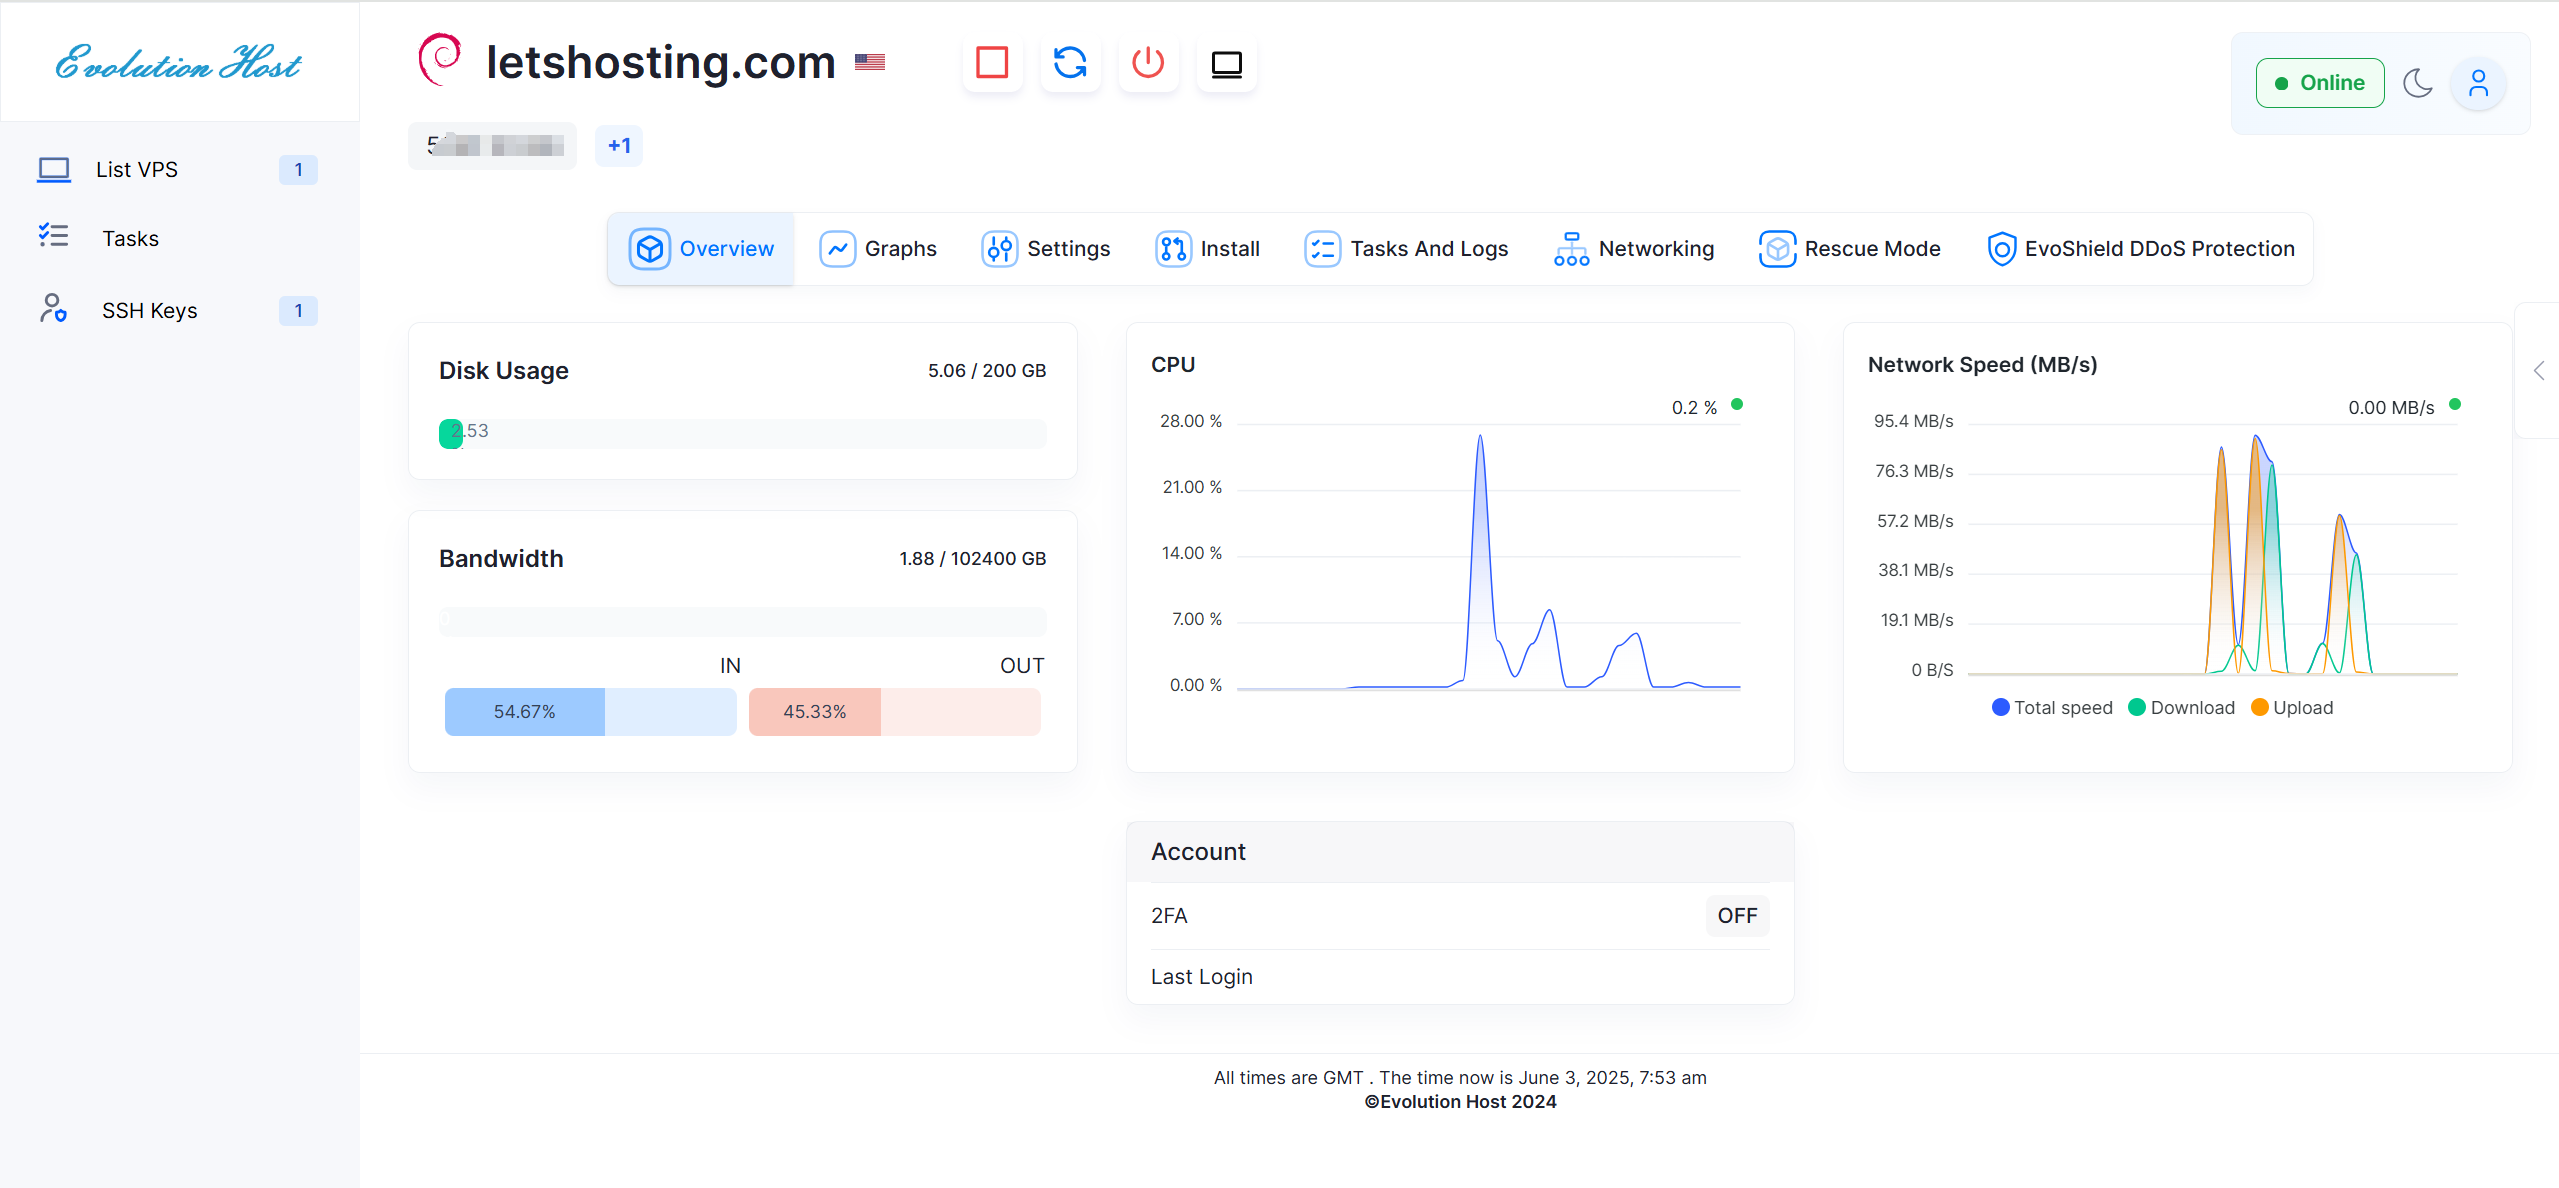Click the SSH Keys user-key icon
Viewport: 2559px width, 1188px height.
click(54, 308)
